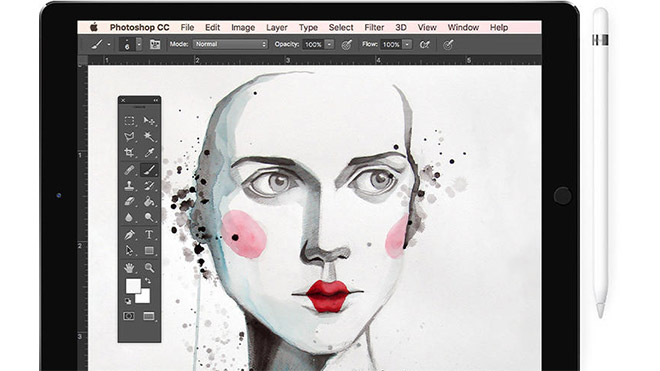This screenshot has width=660, height=371.
Task: Open the Mode Normal blend dropdown
Action: coord(230,44)
